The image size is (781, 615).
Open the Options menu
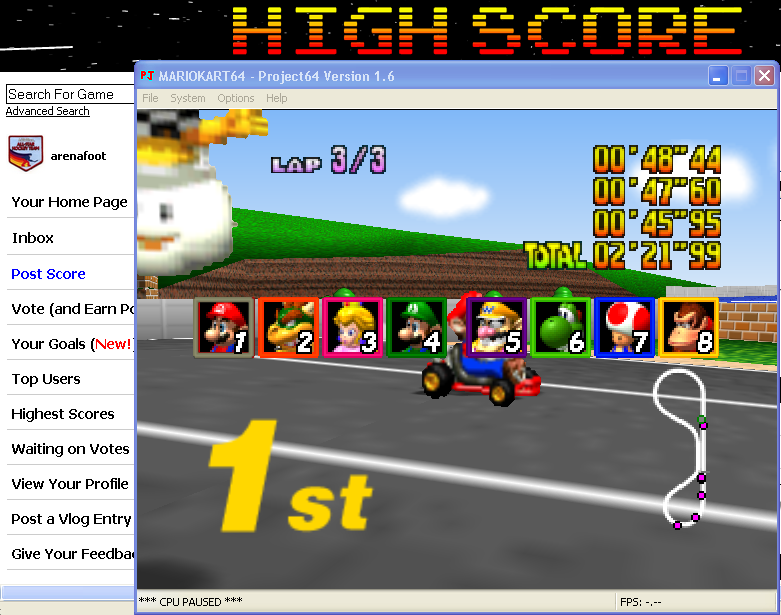pos(236,98)
